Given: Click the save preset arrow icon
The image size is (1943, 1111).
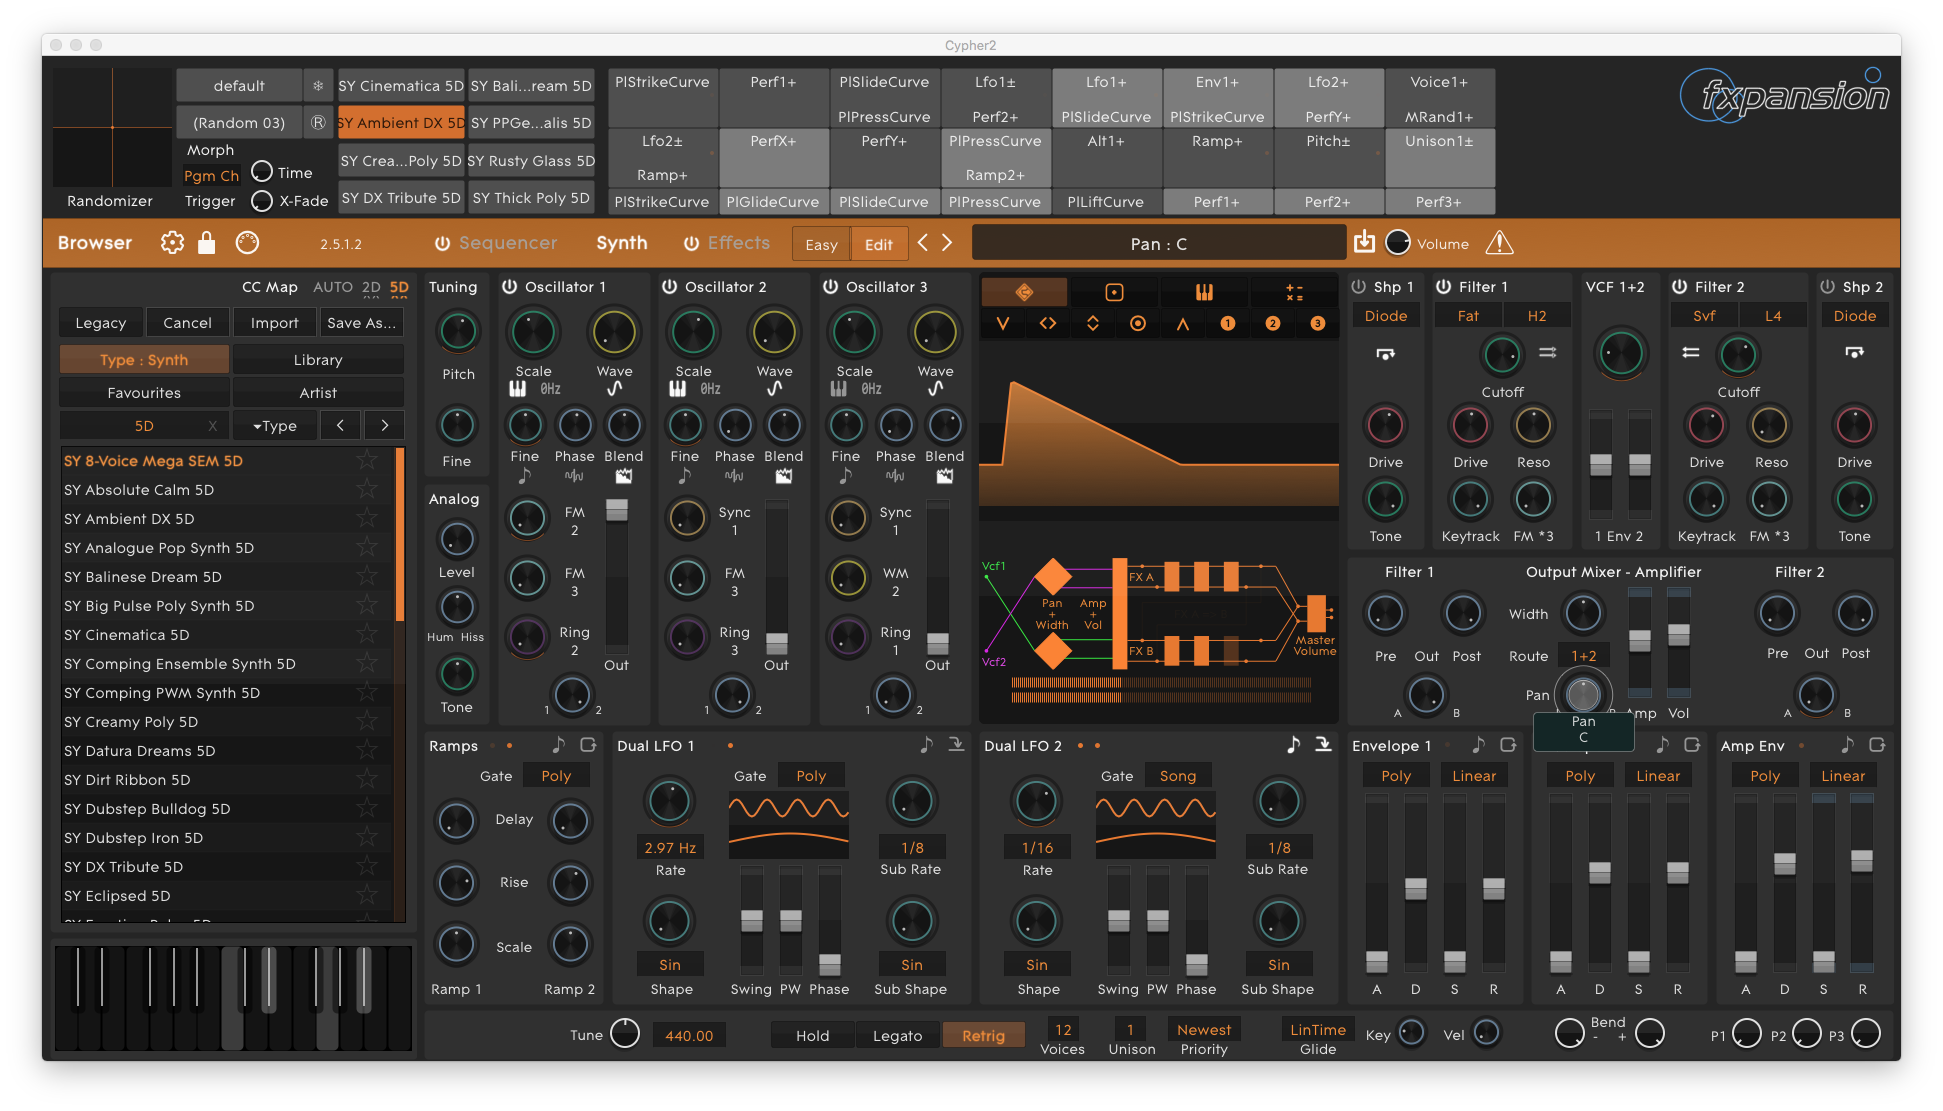Looking at the screenshot, I should tap(1364, 242).
